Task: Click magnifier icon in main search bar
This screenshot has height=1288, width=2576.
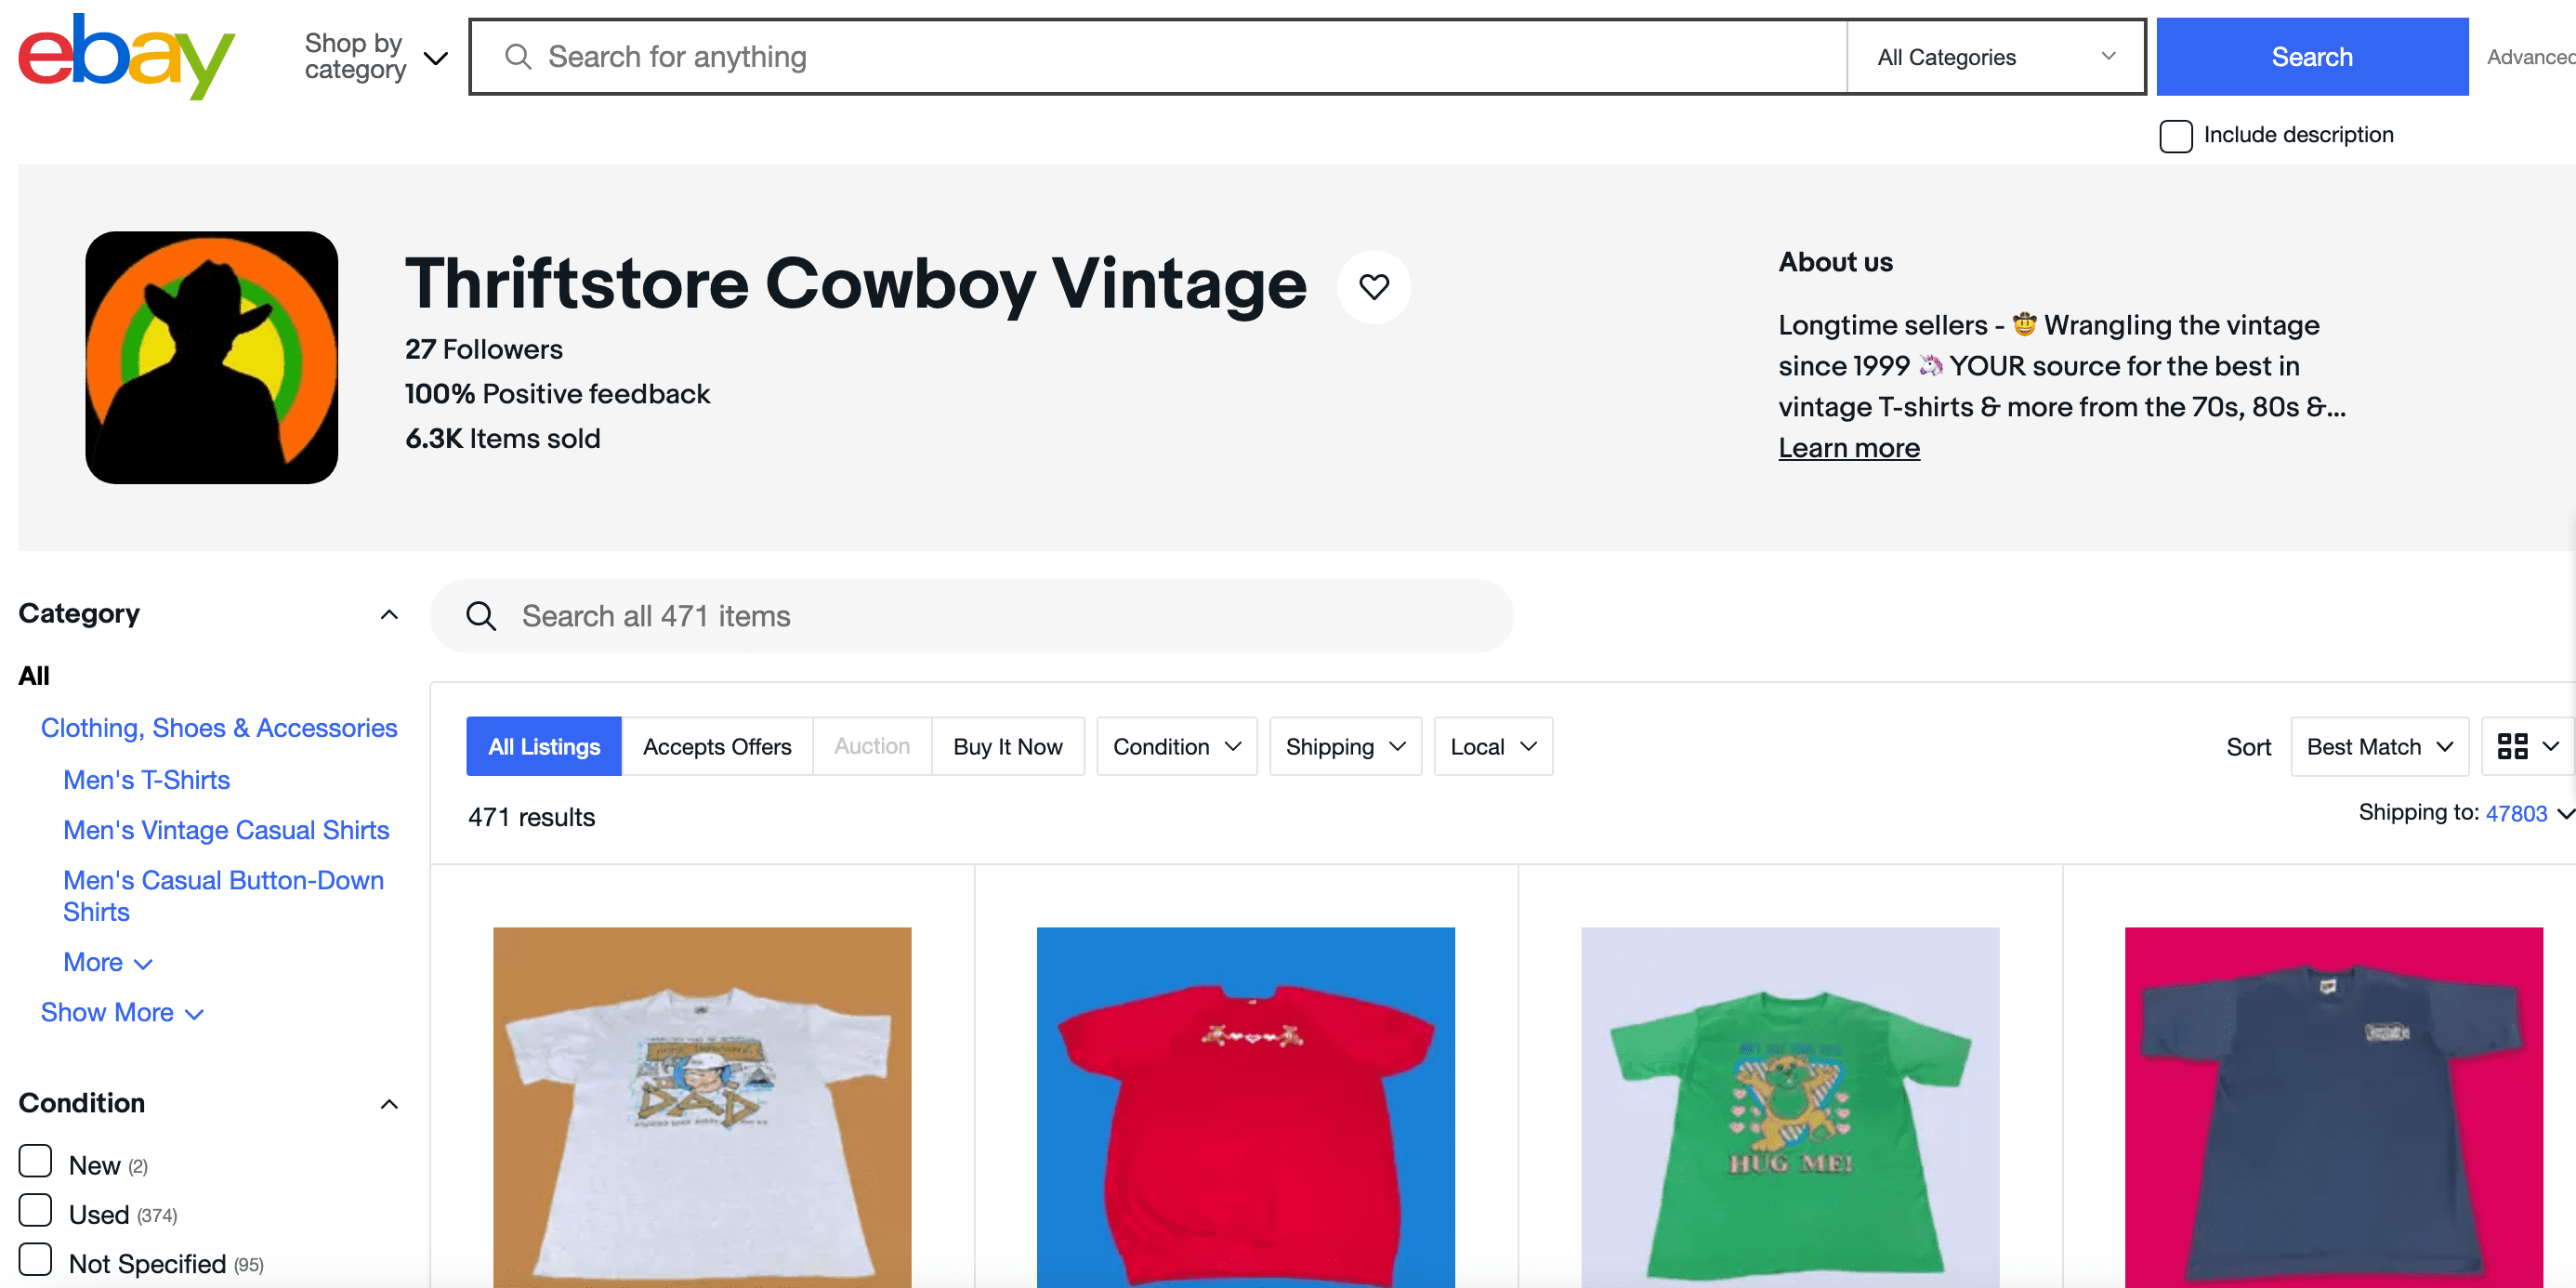Action: pos(517,57)
